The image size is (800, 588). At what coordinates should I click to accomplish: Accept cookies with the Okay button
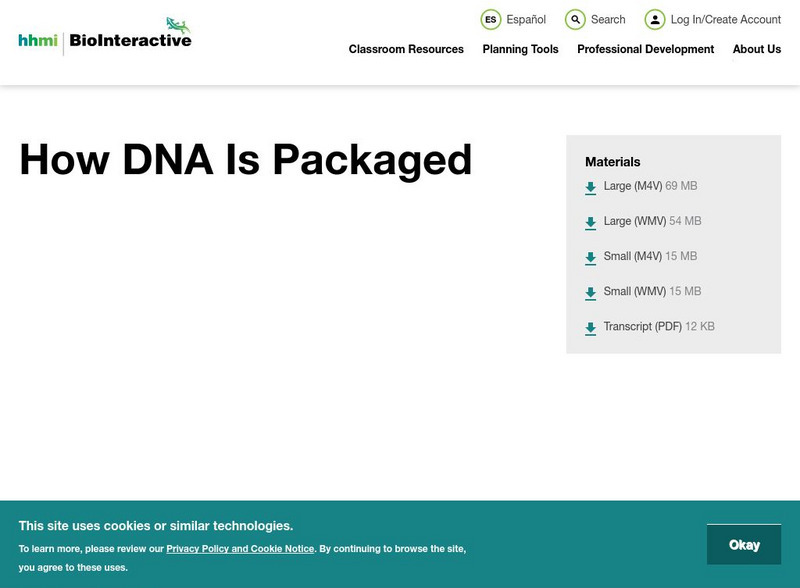(744, 544)
